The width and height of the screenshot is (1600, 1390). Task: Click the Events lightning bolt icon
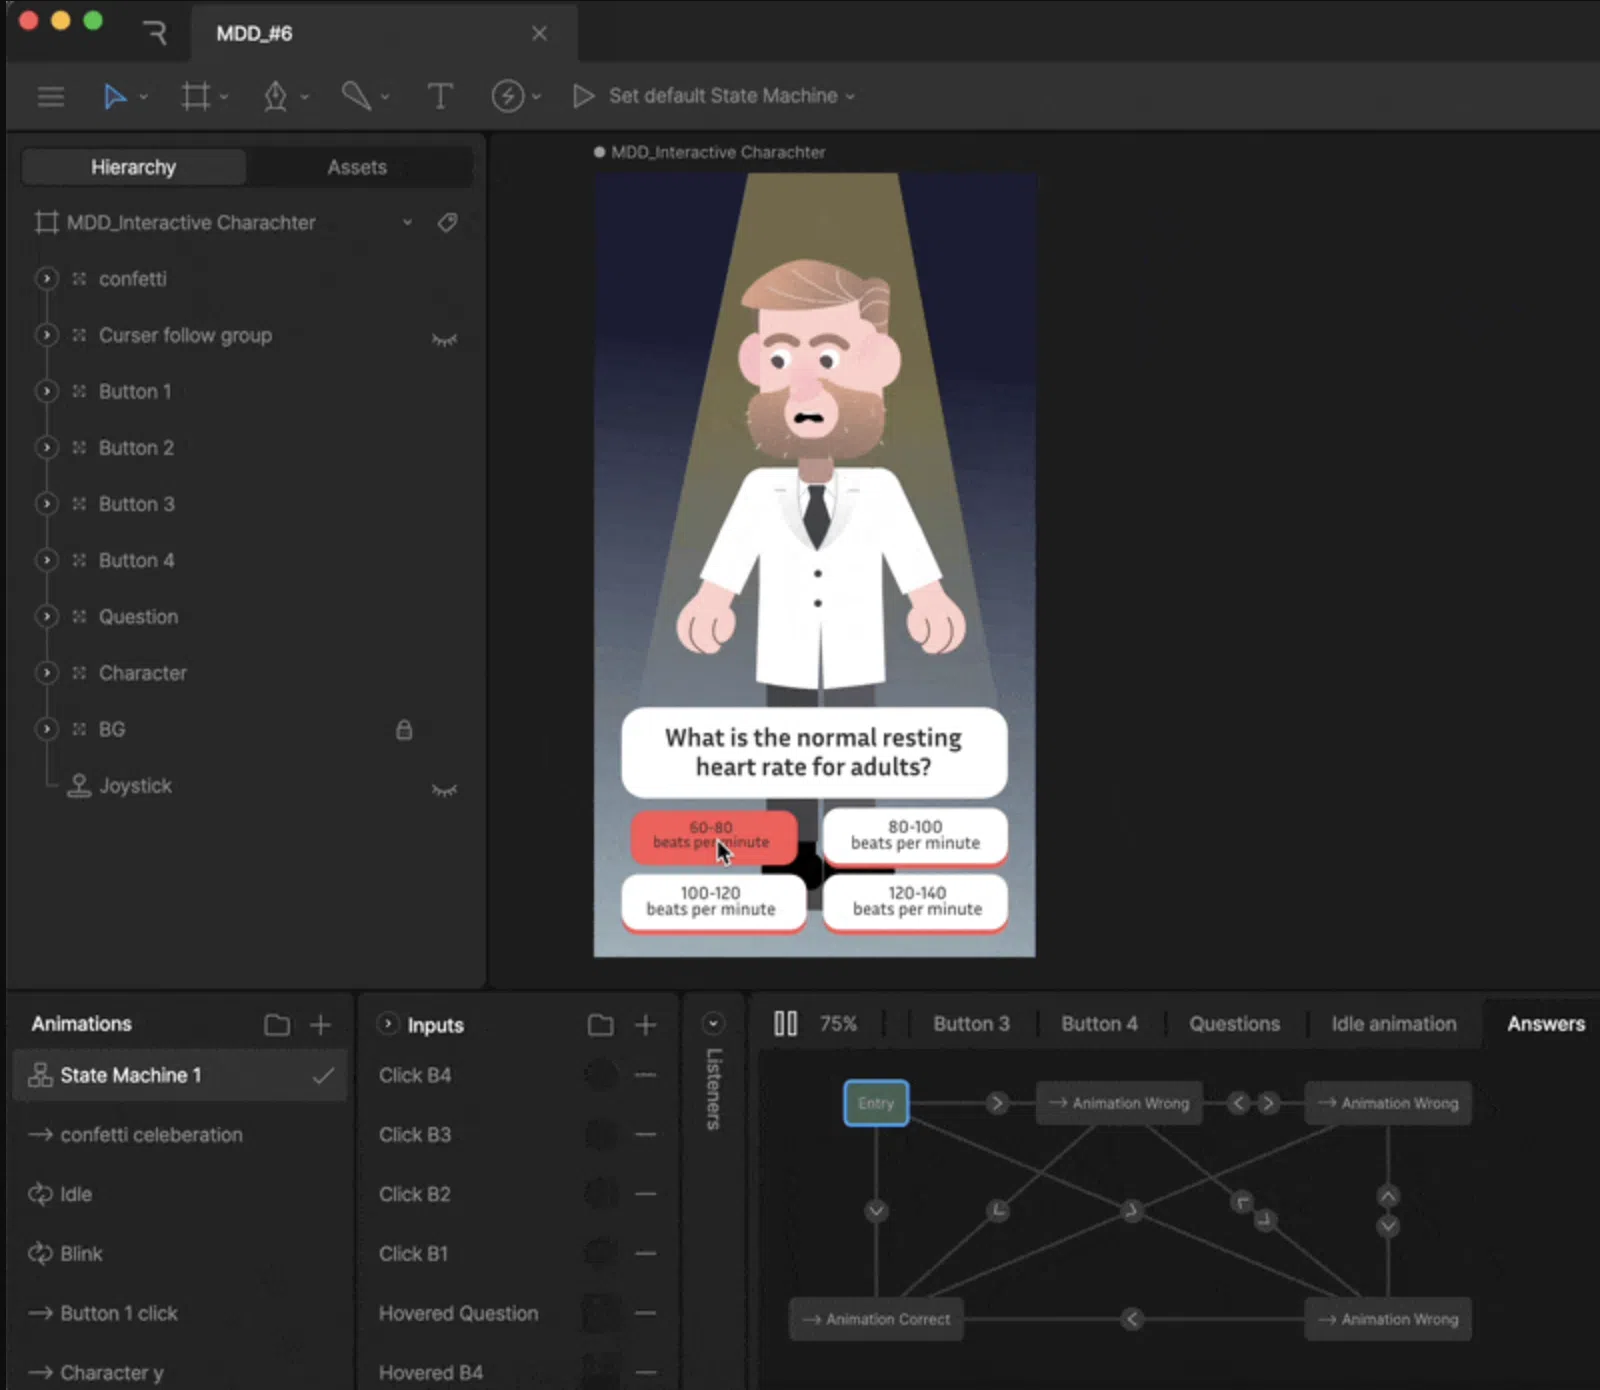(508, 96)
